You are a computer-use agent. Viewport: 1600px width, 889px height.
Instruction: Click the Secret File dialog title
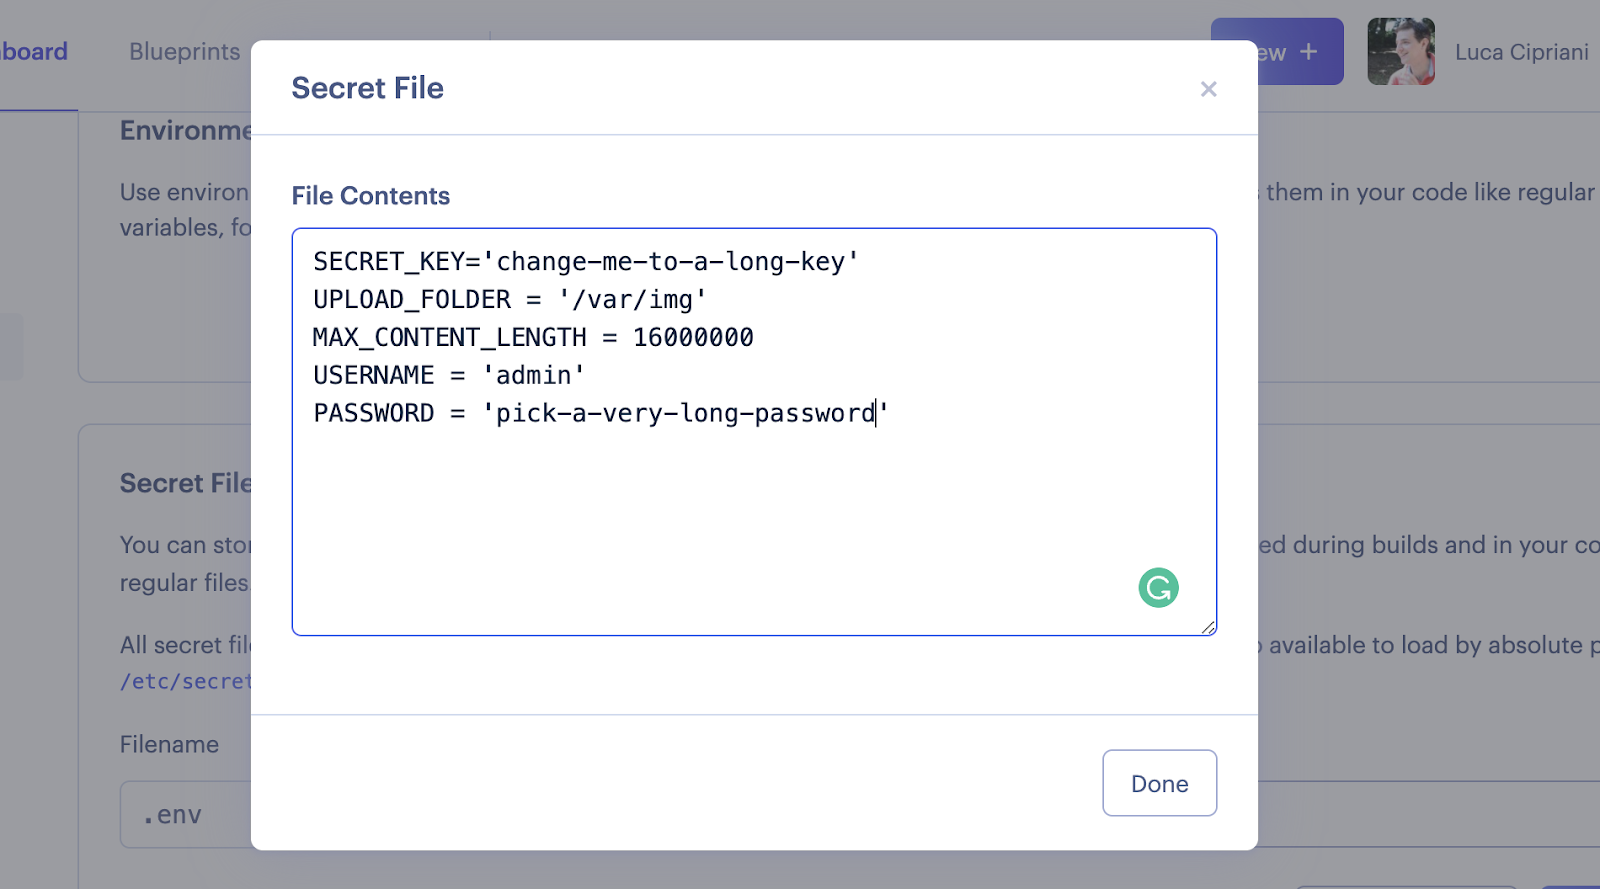click(x=367, y=88)
